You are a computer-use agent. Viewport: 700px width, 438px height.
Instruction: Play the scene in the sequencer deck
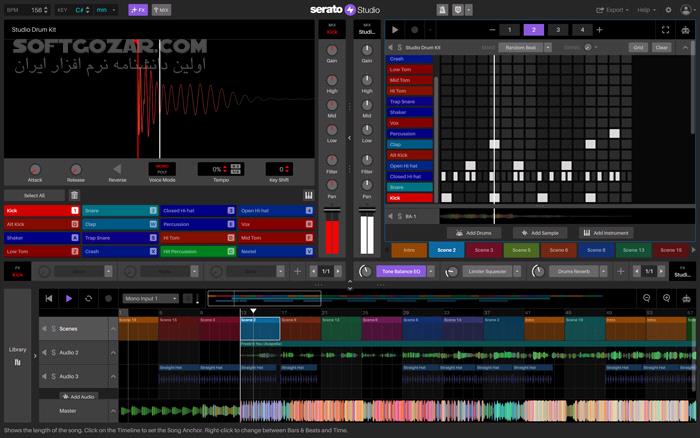pos(395,30)
